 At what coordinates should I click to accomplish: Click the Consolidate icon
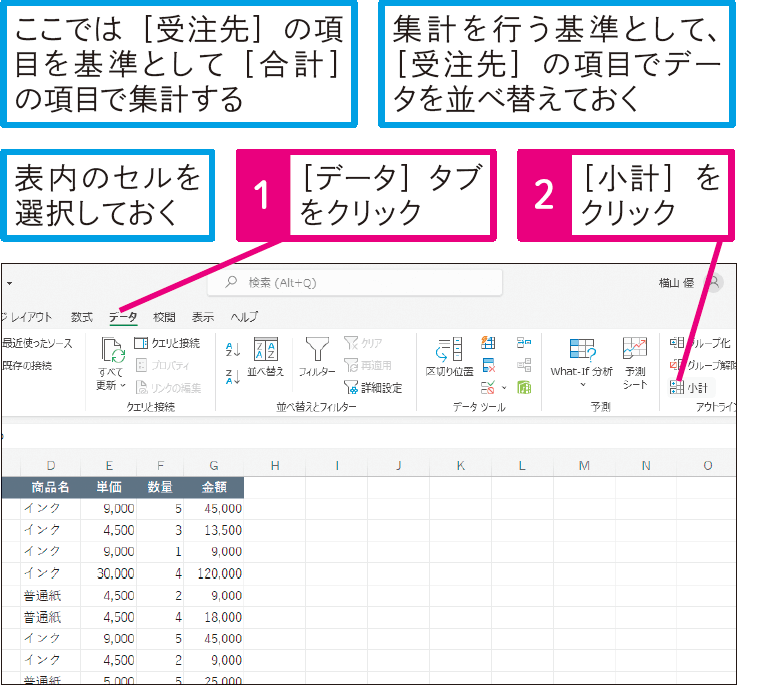coord(524,342)
